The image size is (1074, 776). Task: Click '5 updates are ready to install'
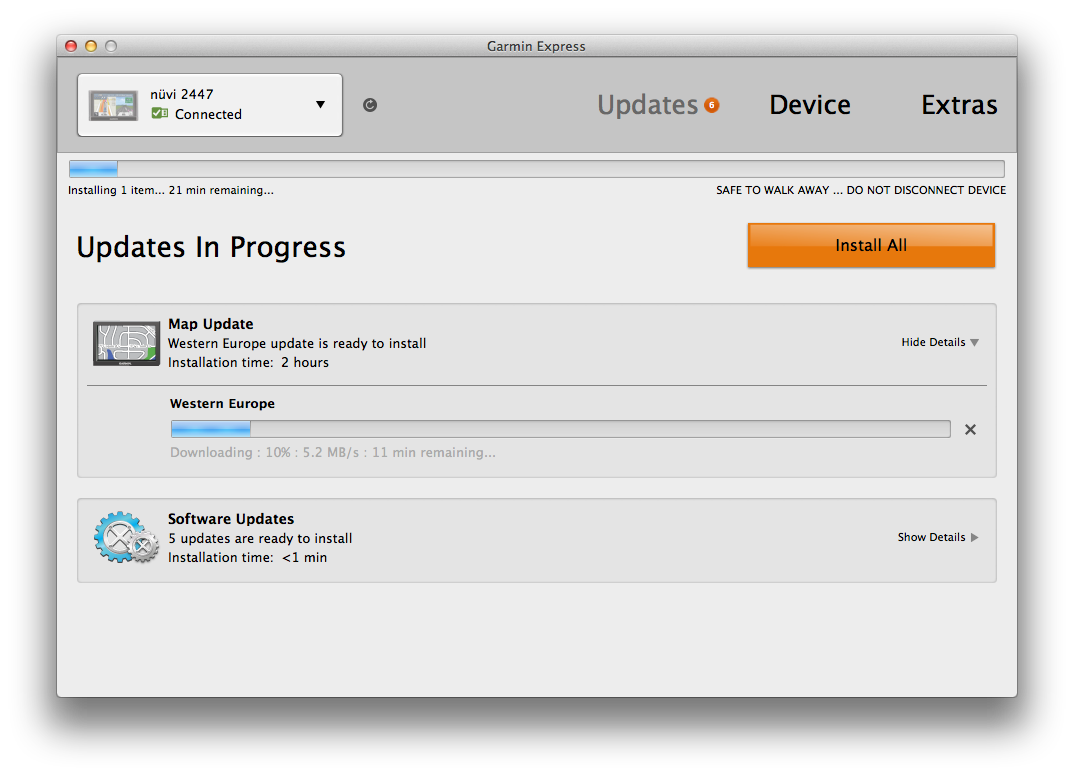260,538
